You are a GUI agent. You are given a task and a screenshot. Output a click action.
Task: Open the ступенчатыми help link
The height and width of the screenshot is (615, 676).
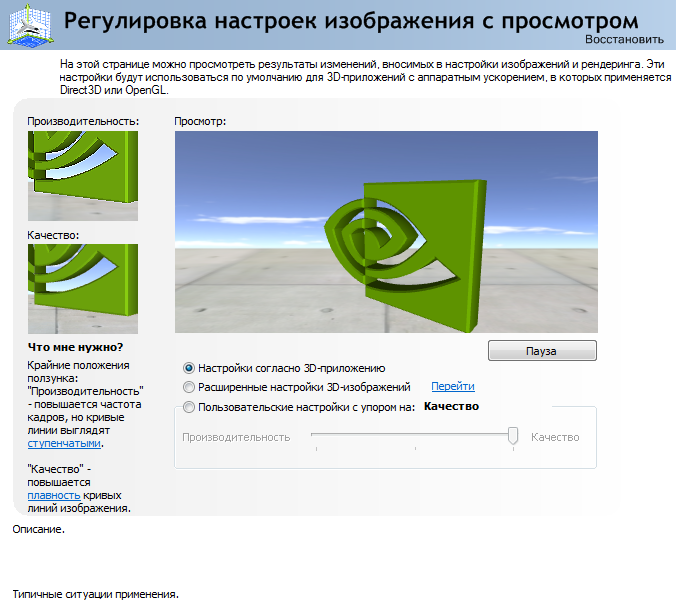[x=64, y=443]
